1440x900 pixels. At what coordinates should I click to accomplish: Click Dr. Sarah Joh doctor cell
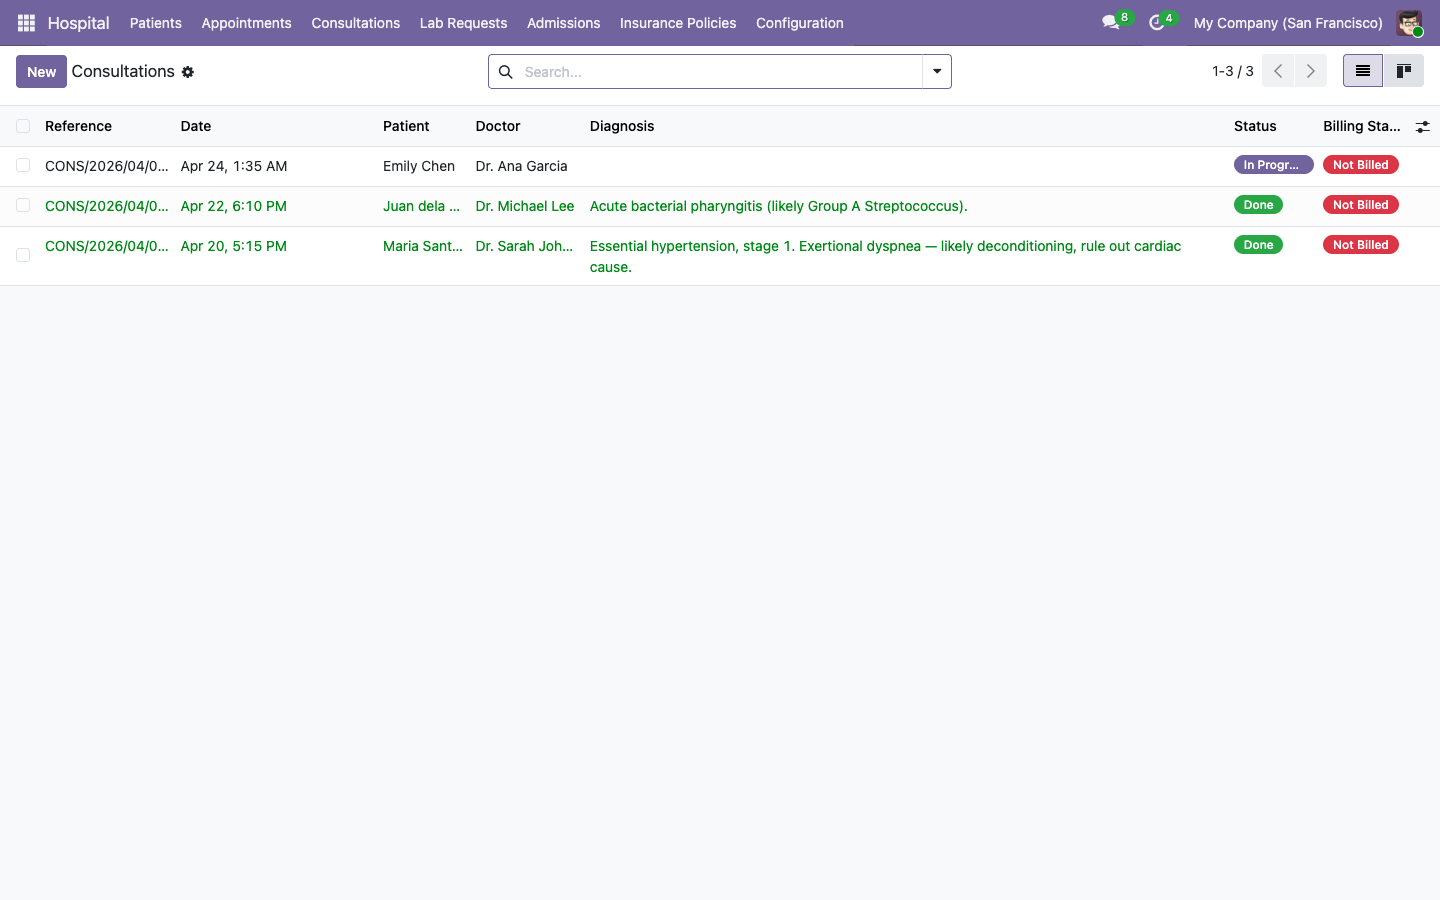coord(524,246)
